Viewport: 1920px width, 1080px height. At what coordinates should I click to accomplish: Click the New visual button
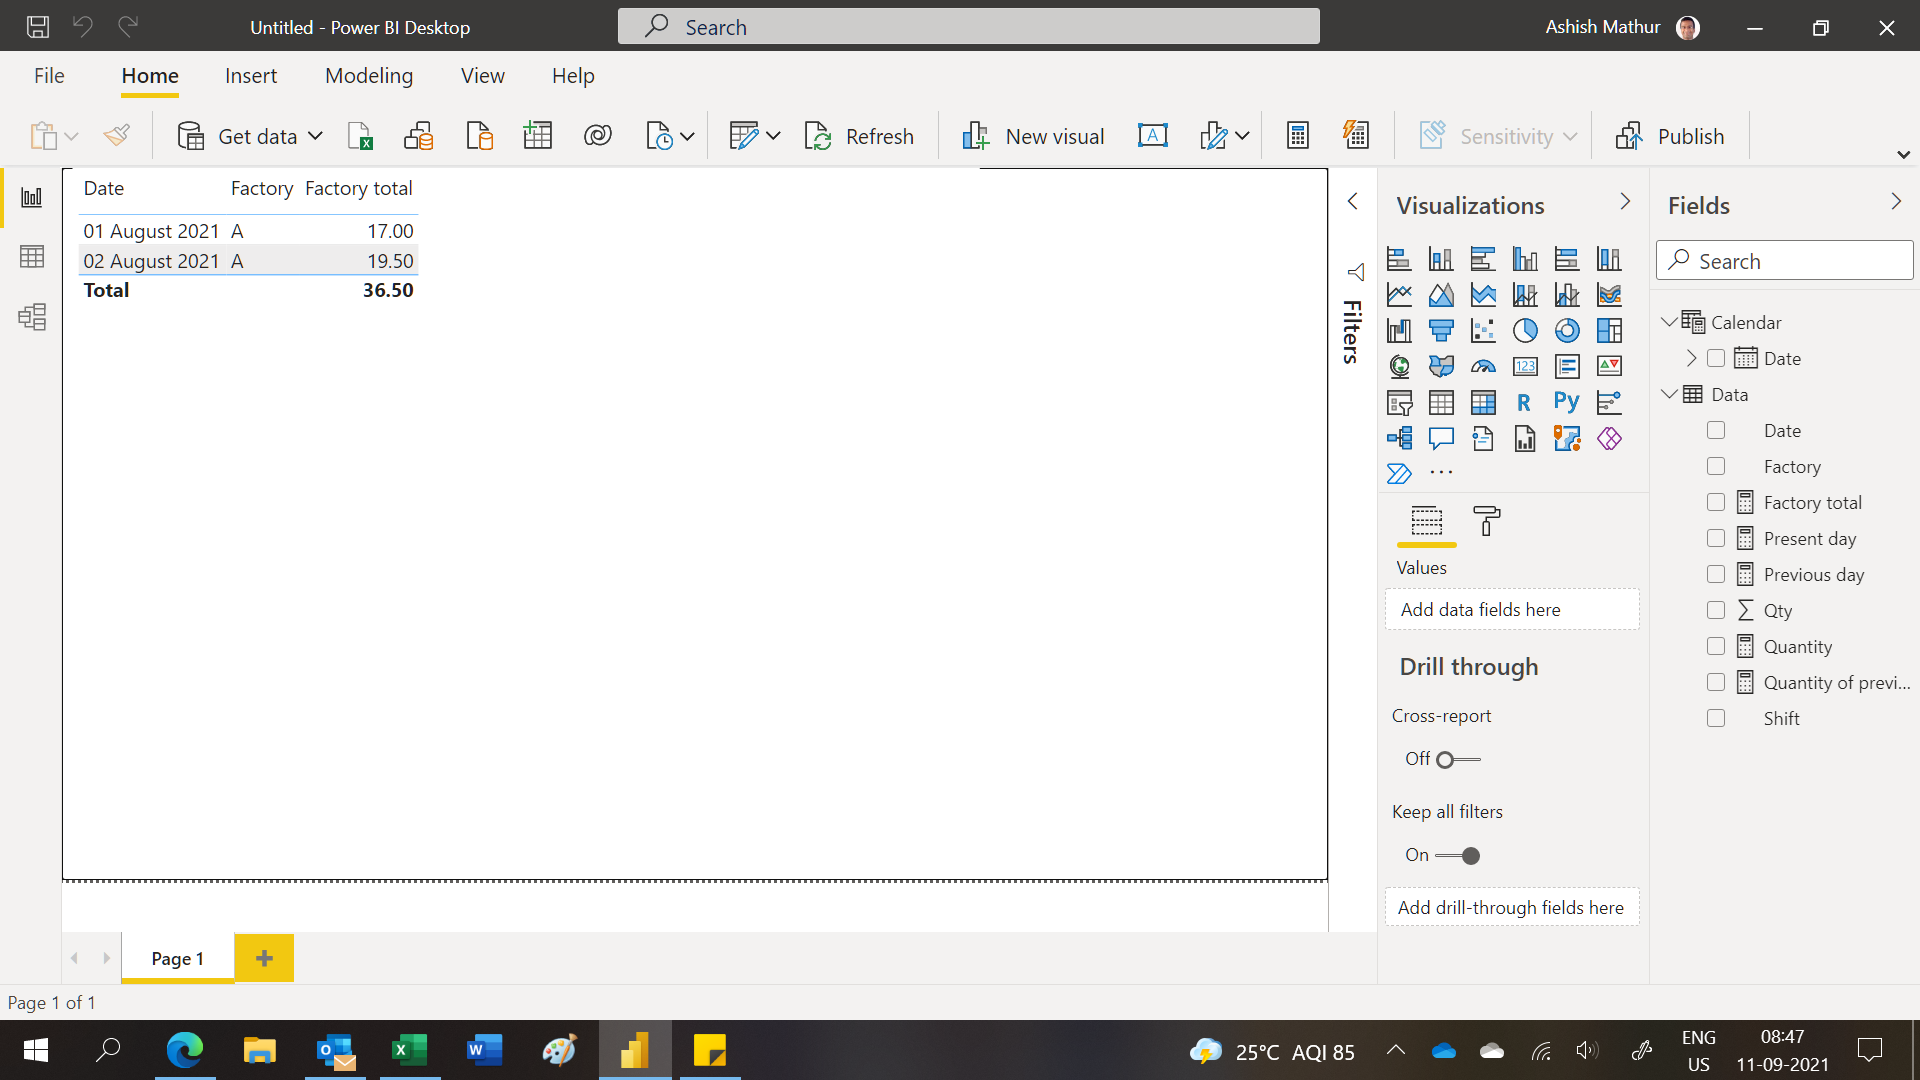(1033, 136)
